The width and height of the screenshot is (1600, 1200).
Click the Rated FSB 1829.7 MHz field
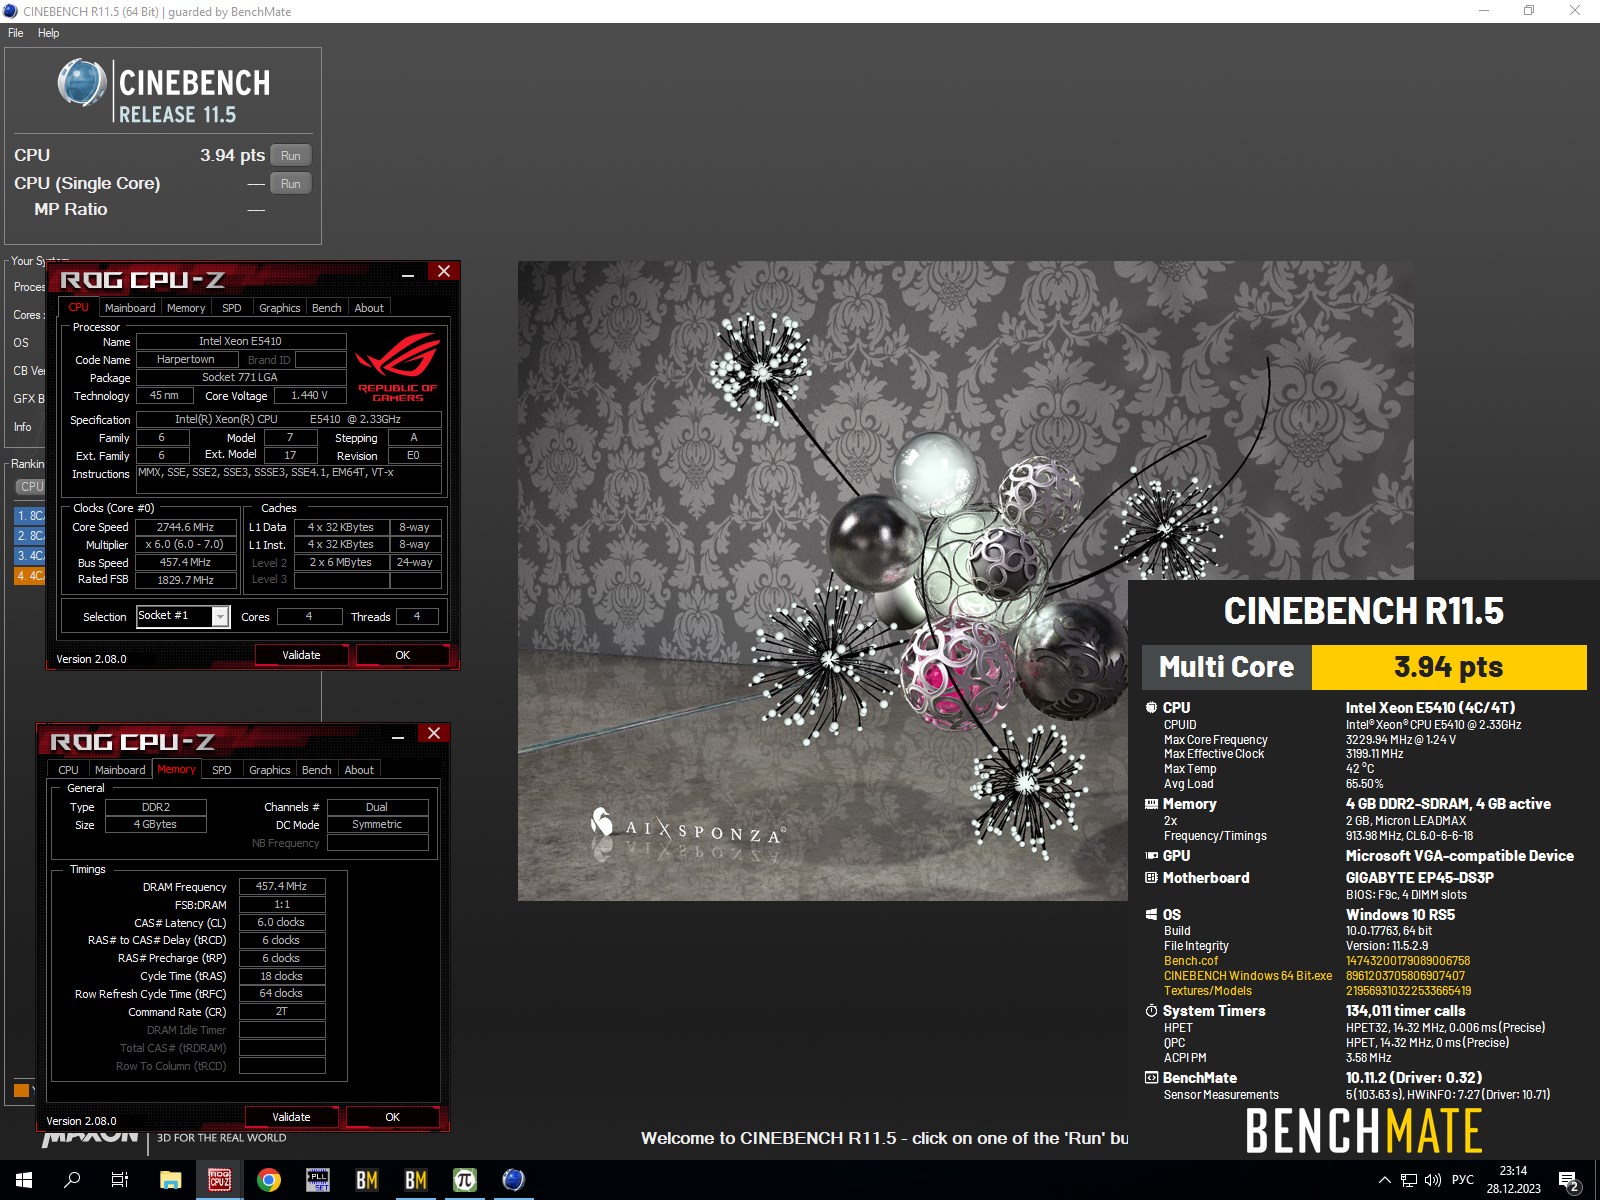tap(186, 580)
